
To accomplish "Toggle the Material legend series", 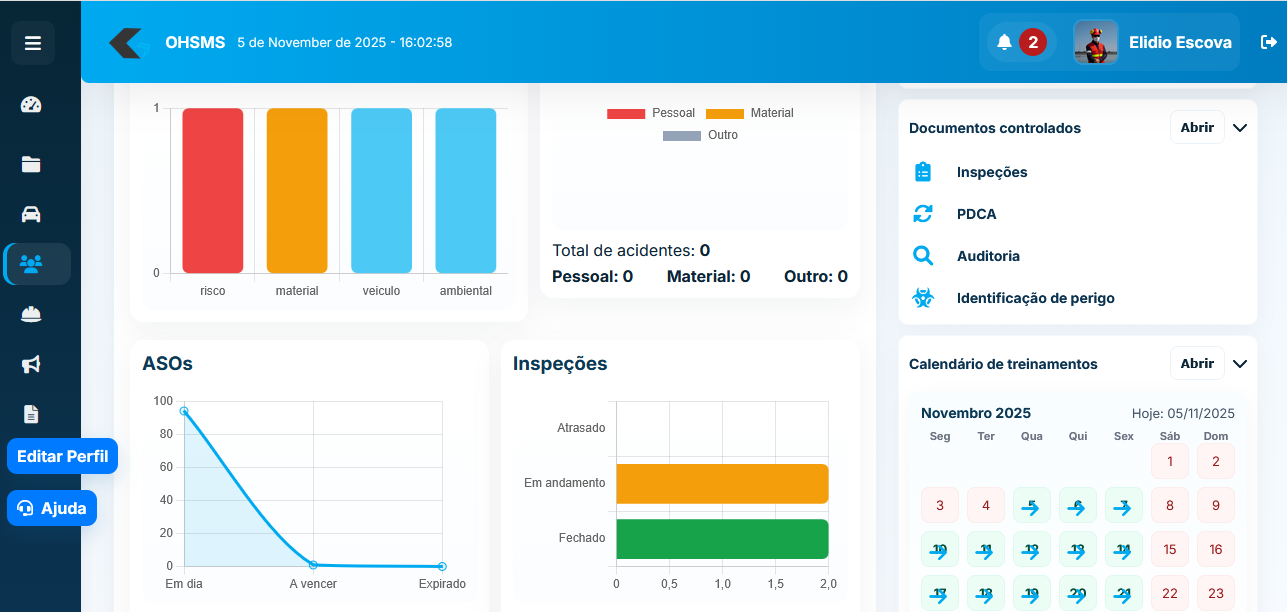I will (x=750, y=113).
